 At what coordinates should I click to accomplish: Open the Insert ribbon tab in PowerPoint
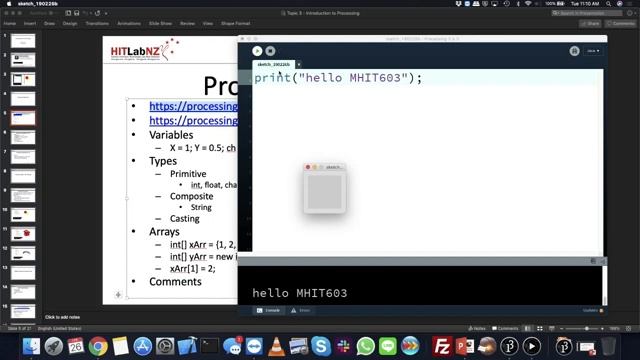30,24
